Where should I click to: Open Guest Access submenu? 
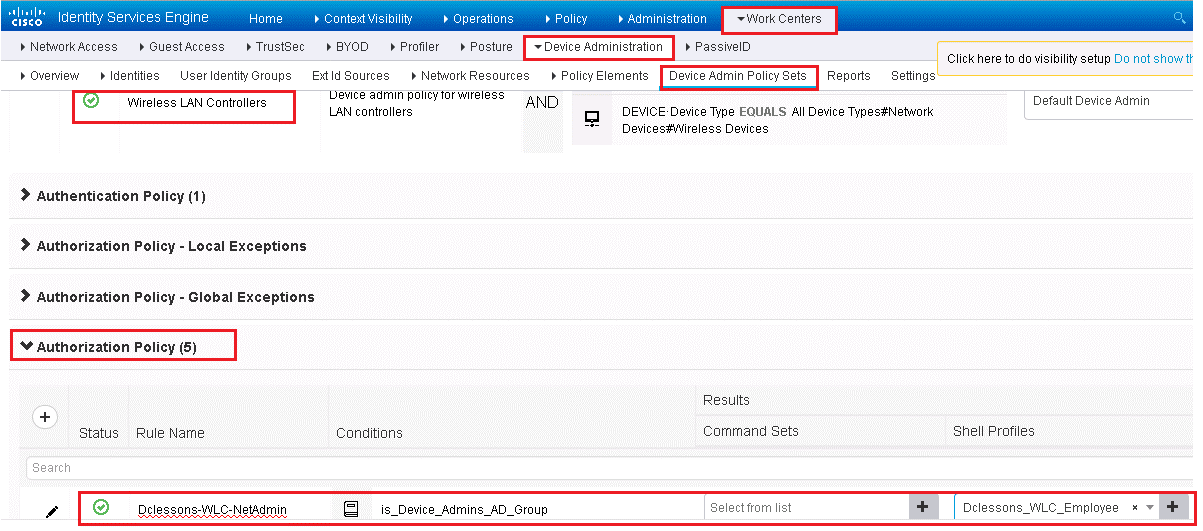(182, 47)
